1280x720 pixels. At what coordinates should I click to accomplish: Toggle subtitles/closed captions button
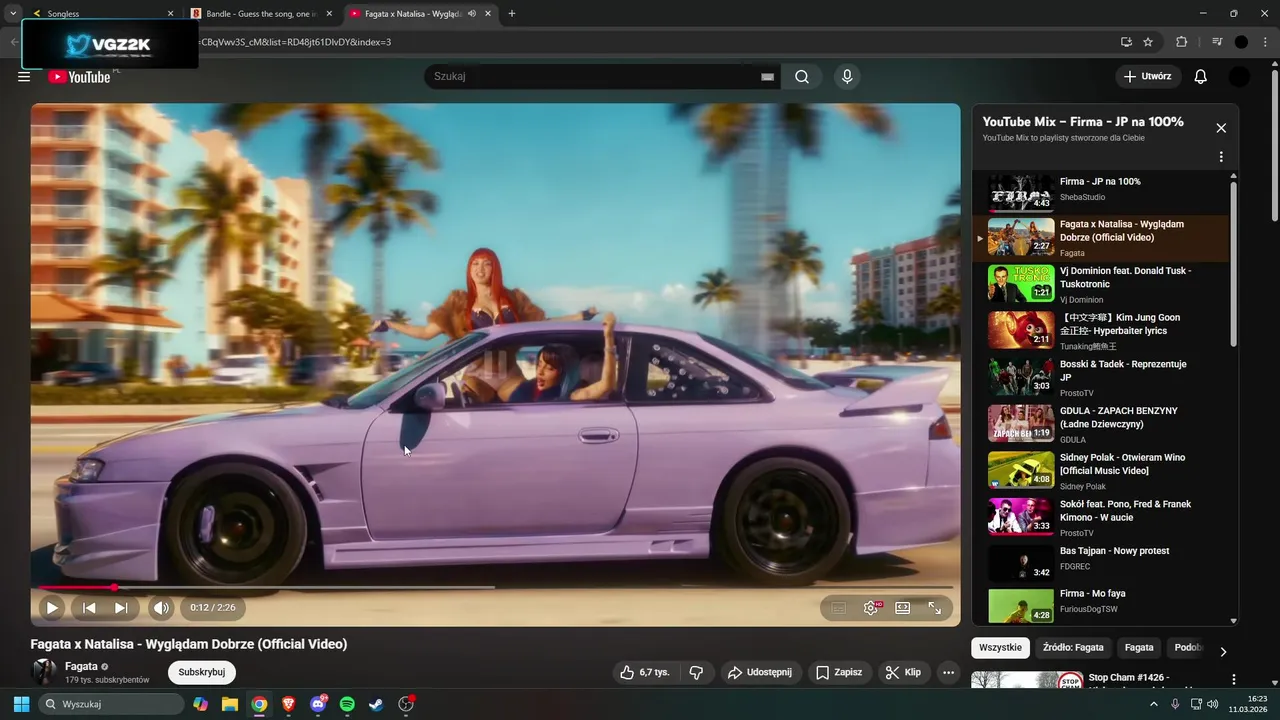point(839,608)
